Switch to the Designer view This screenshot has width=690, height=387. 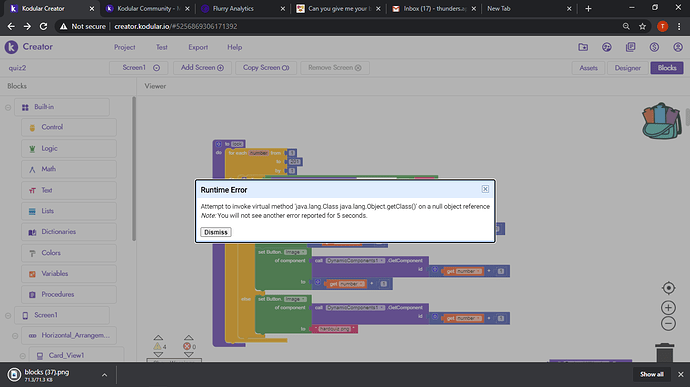pos(628,68)
